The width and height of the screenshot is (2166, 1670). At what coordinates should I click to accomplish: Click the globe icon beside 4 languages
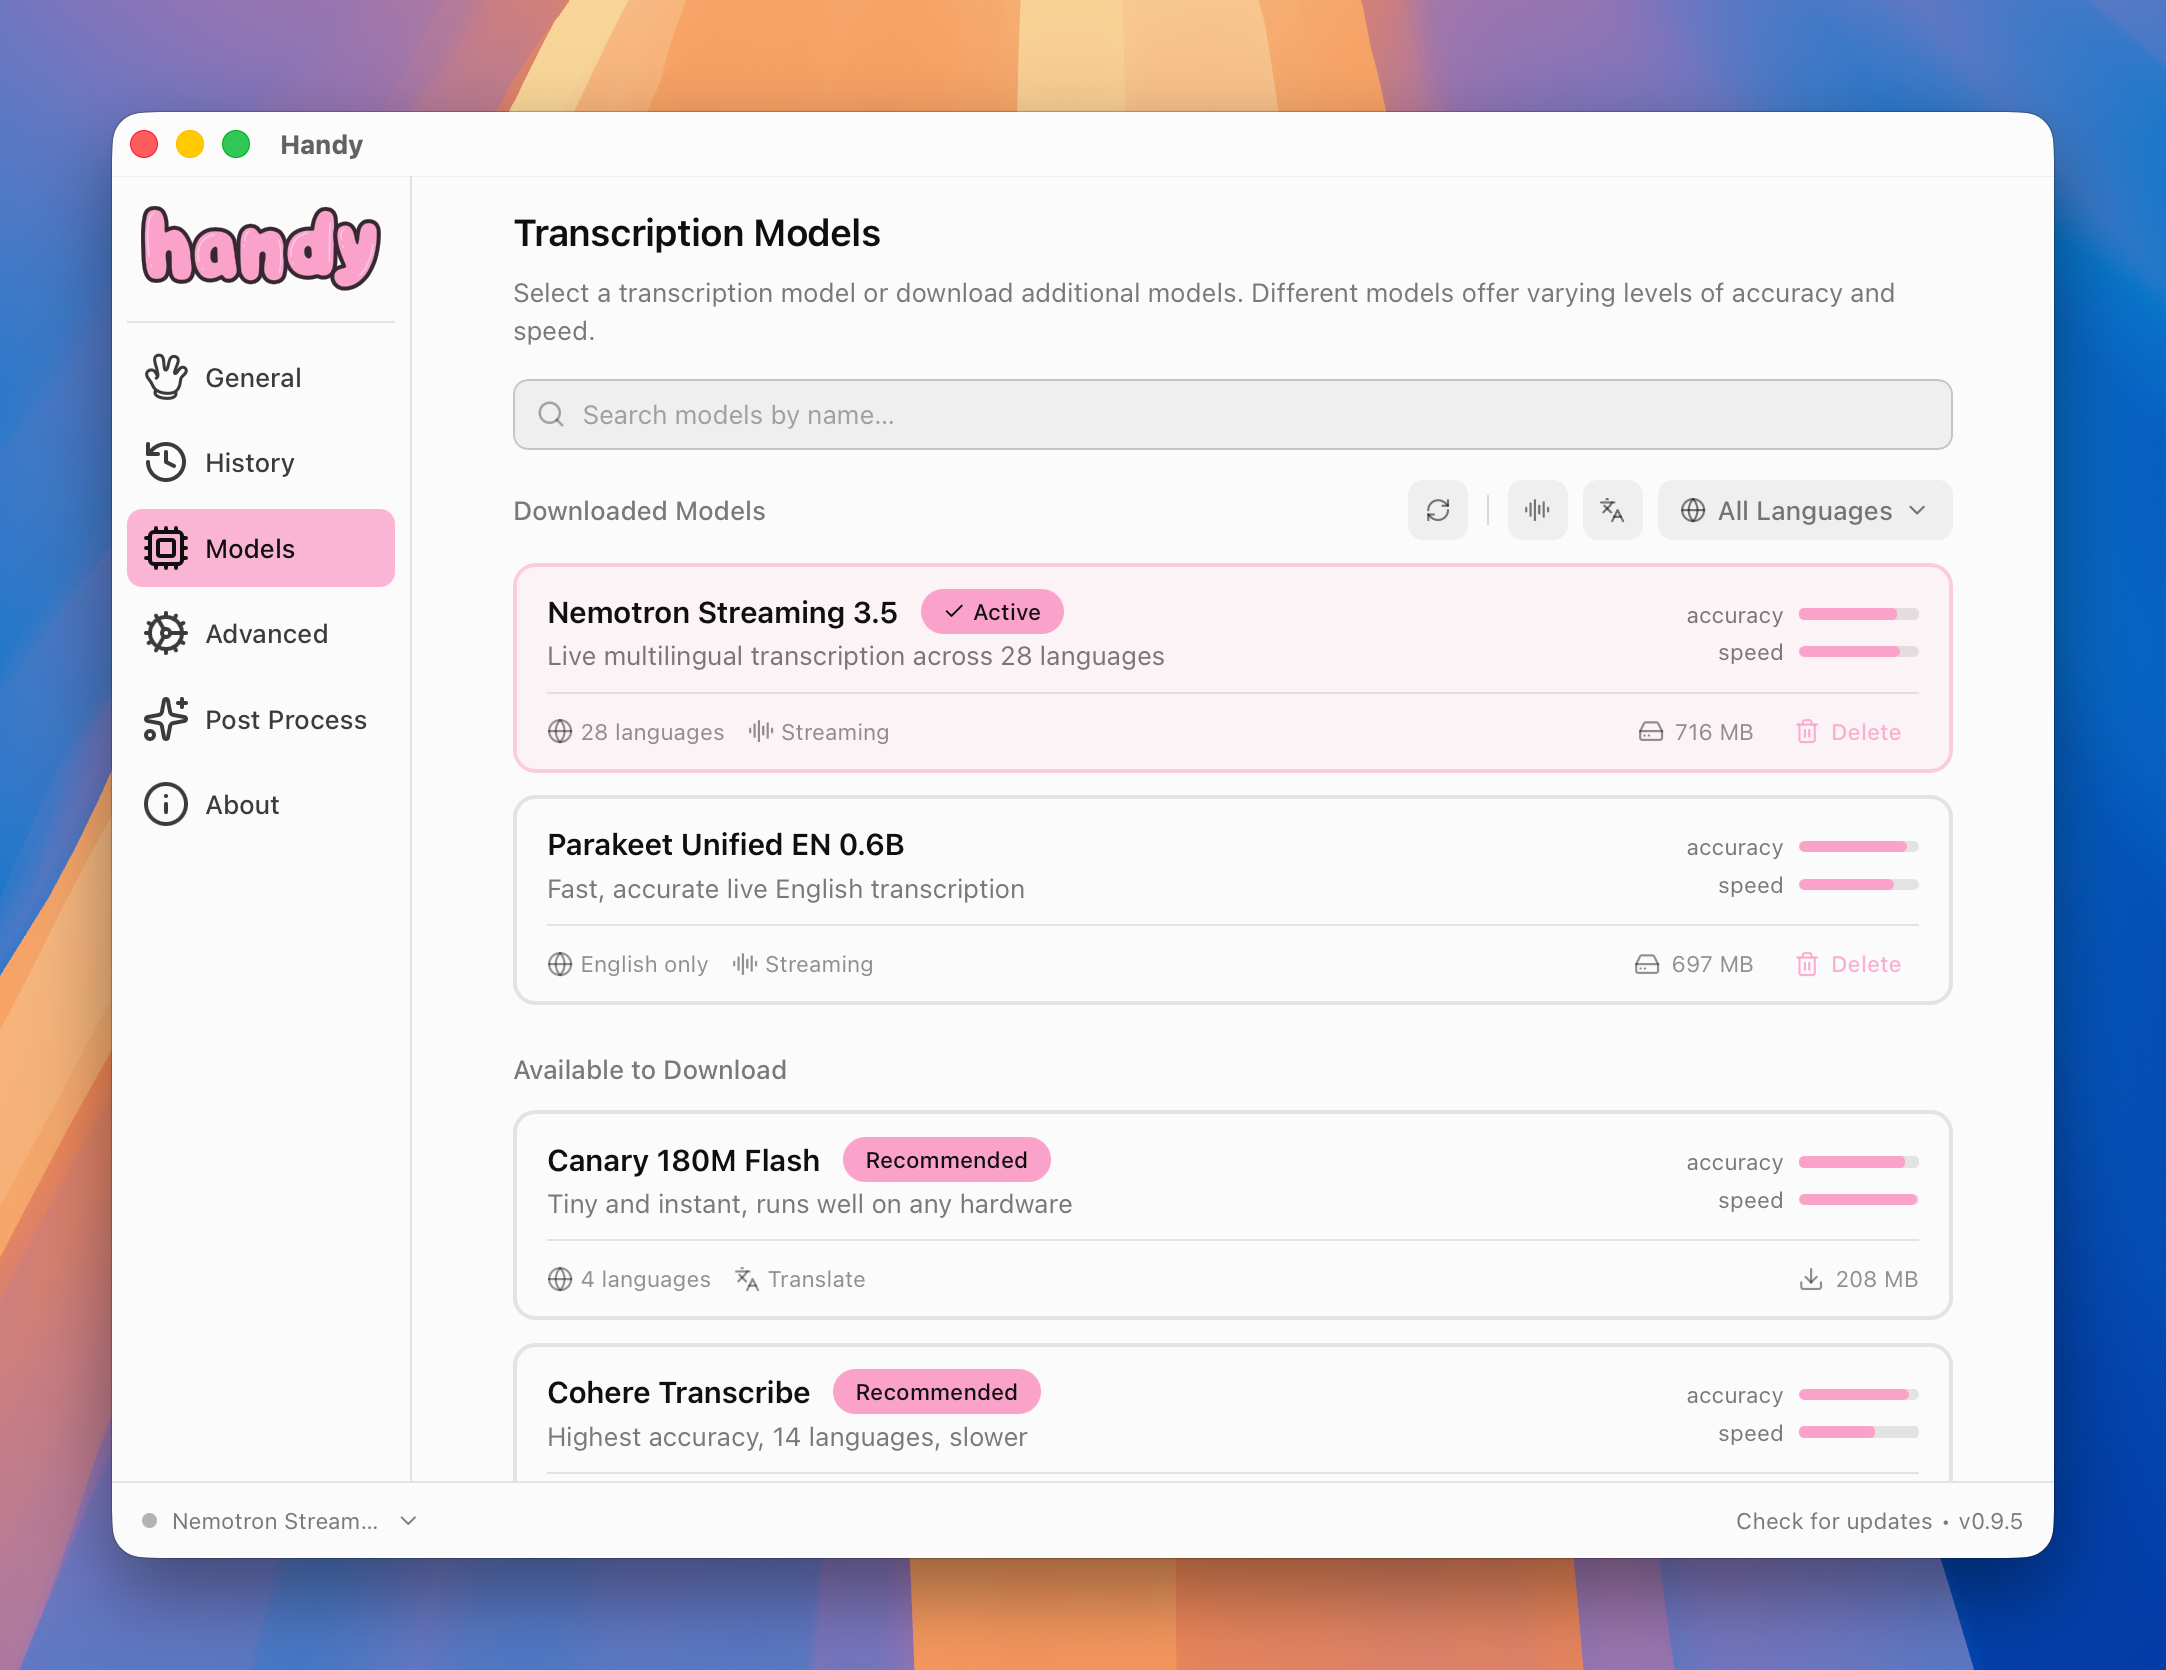pos(560,1279)
